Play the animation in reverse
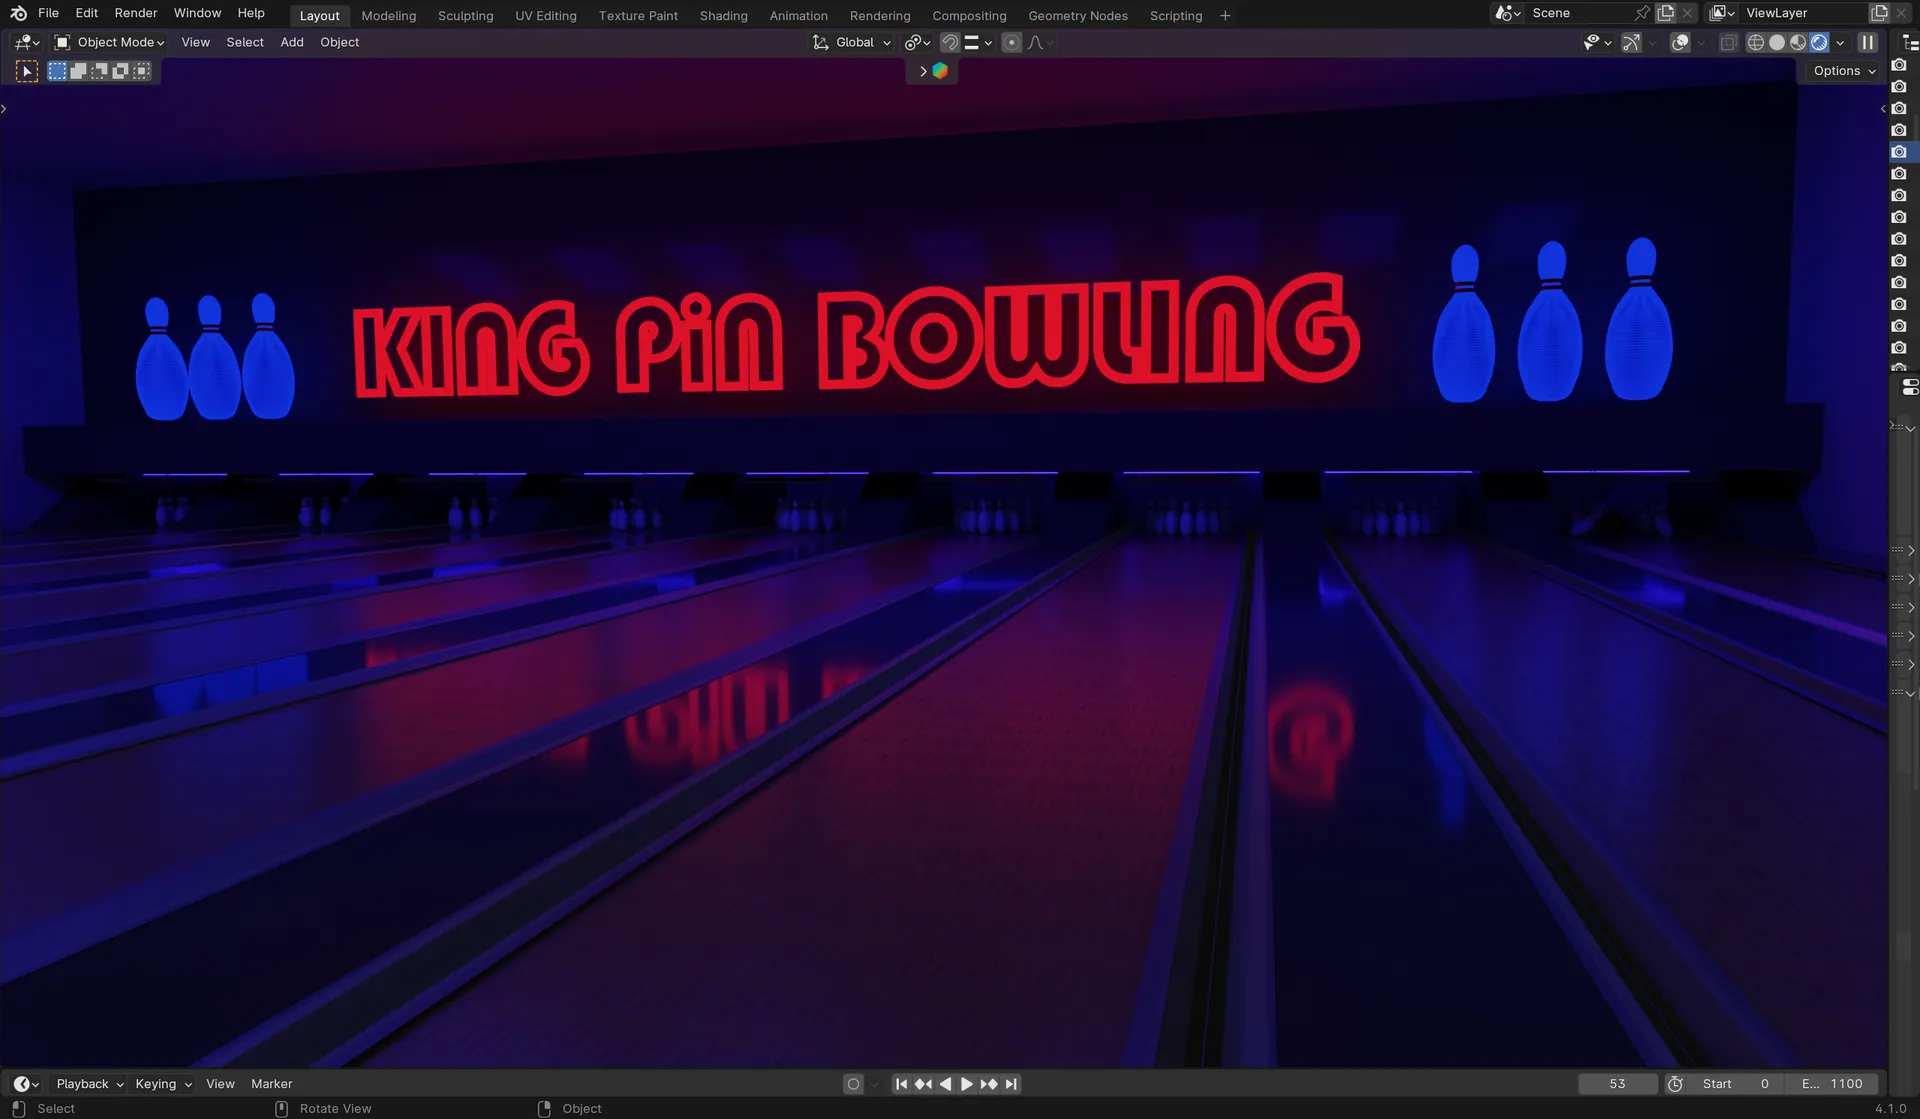 pos(945,1084)
